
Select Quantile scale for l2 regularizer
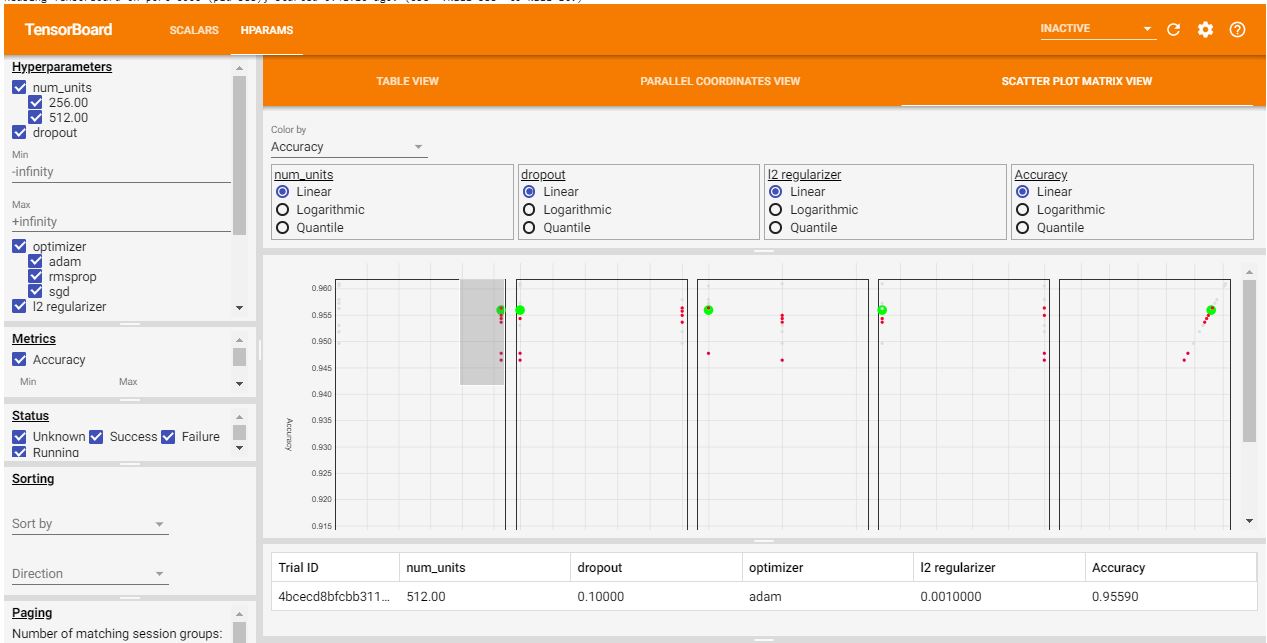(777, 228)
